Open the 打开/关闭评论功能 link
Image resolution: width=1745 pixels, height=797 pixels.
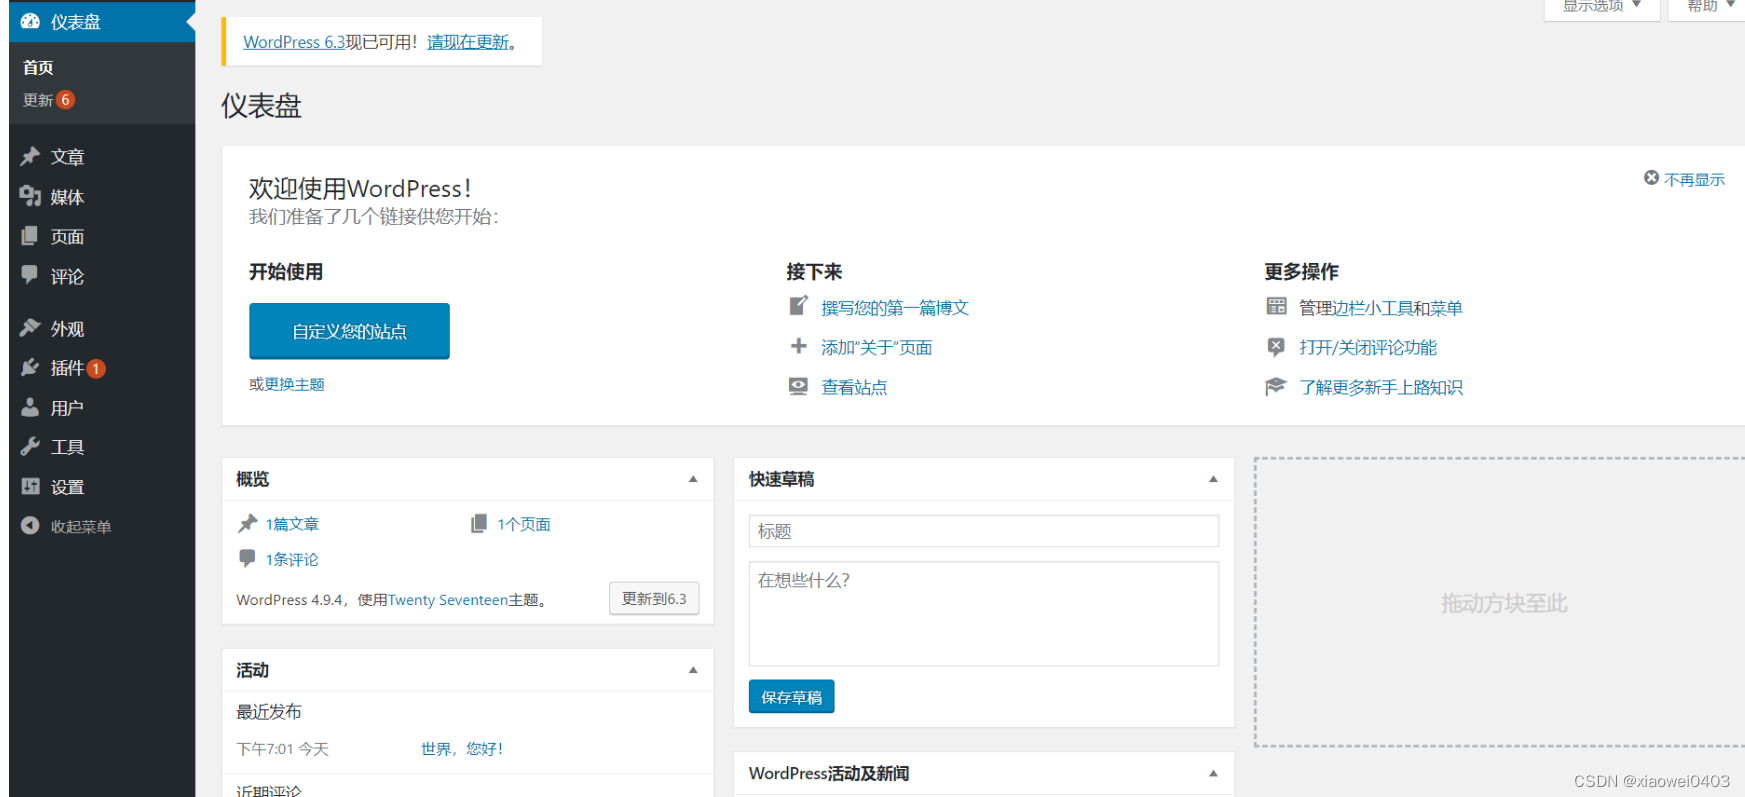click(1367, 347)
